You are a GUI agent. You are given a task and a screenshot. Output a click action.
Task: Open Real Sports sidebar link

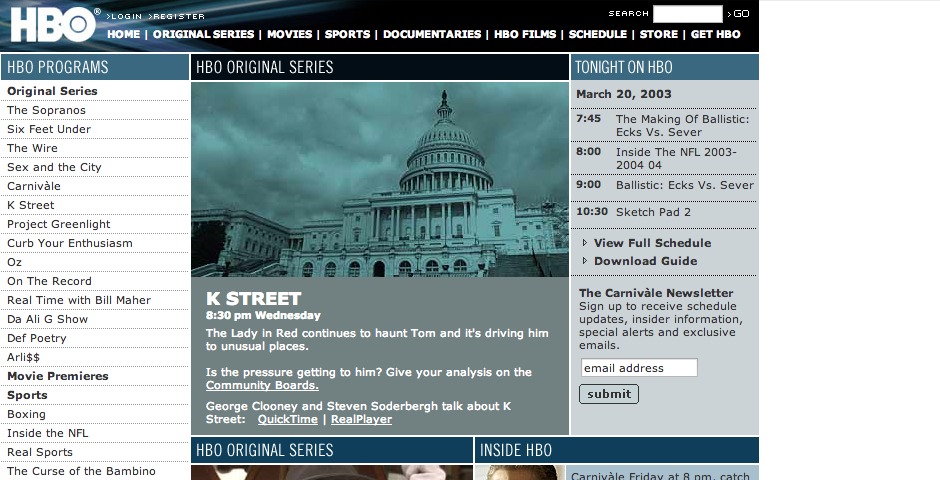tap(40, 452)
